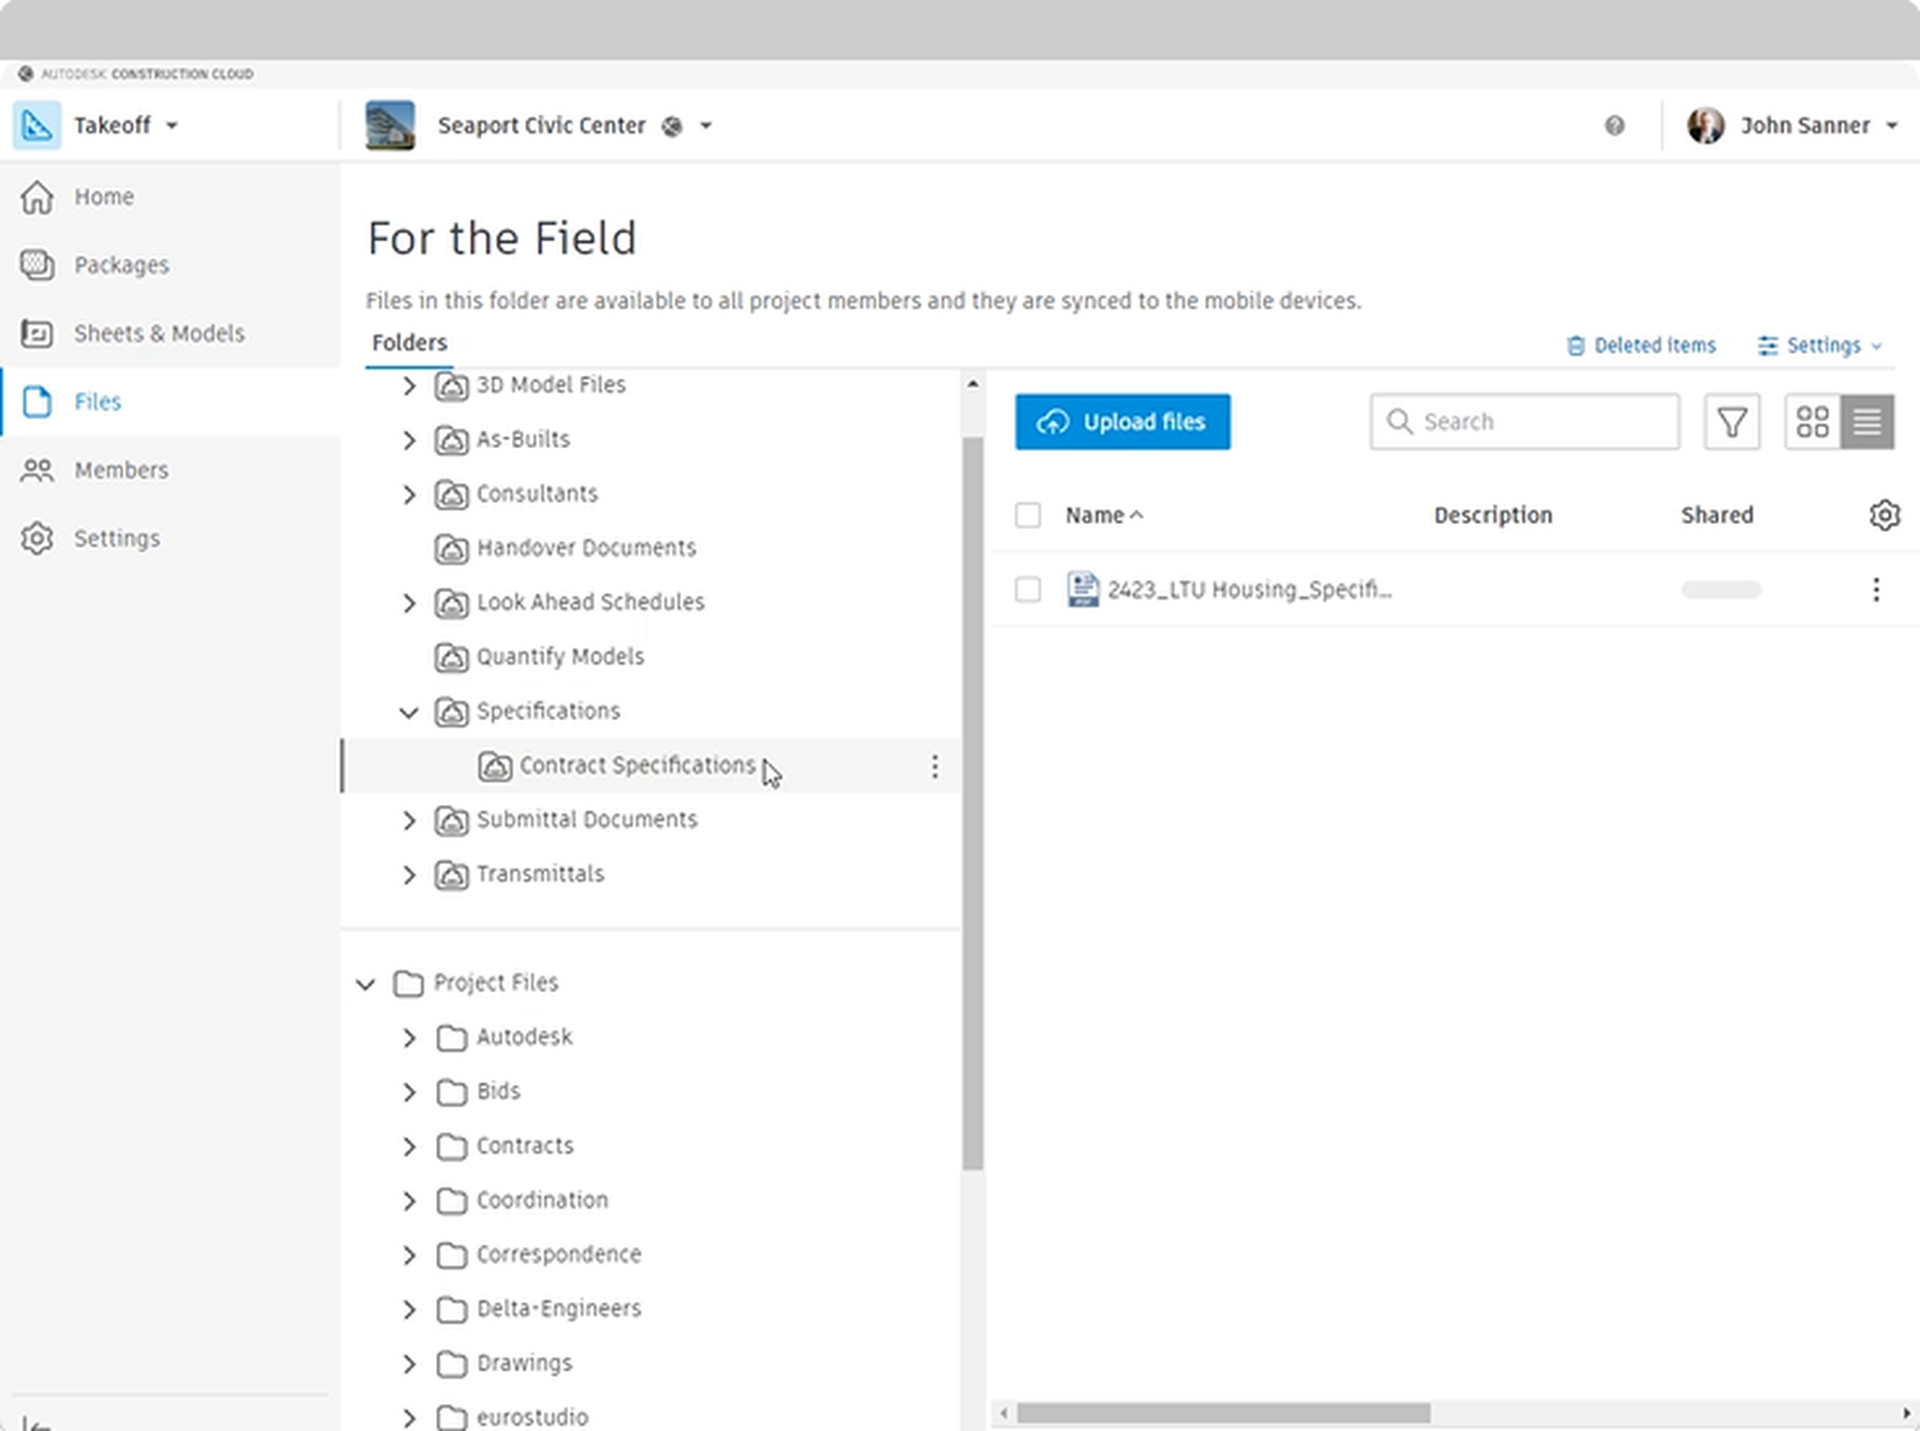Viewport: 1920px width, 1431px height.
Task: Select the Folders tab
Action: point(409,343)
